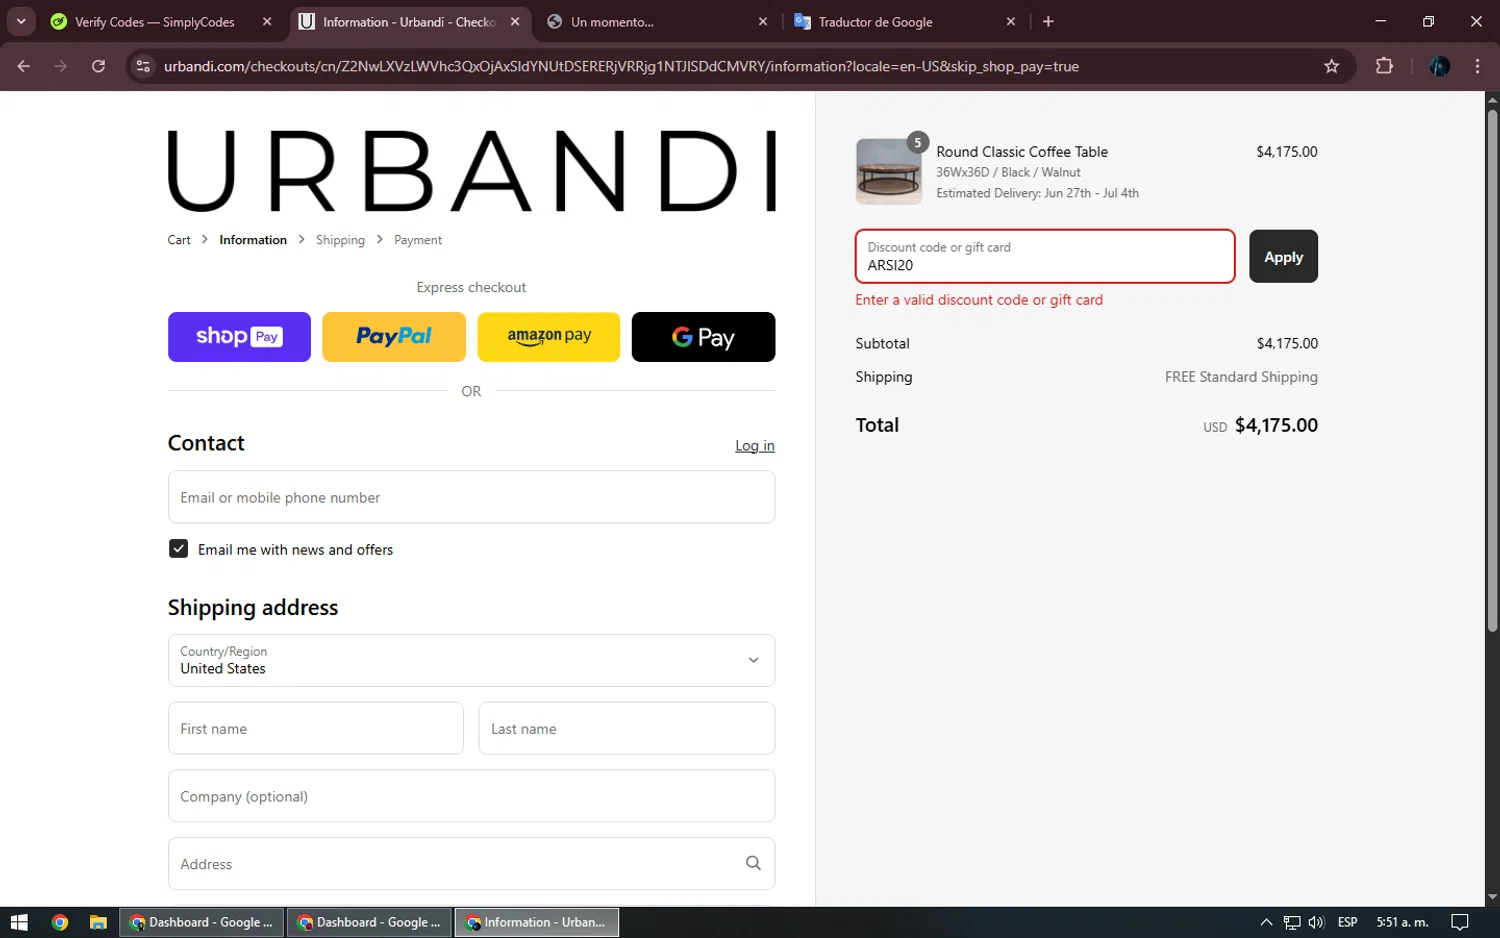Click the $4,175.00 total amount
The height and width of the screenshot is (938, 1500).
pos(1276,425)
